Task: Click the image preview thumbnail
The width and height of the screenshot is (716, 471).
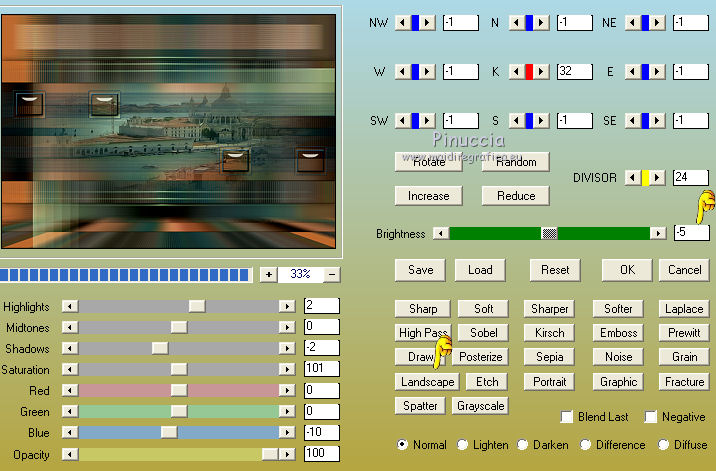Action: [x=168, y=132]
